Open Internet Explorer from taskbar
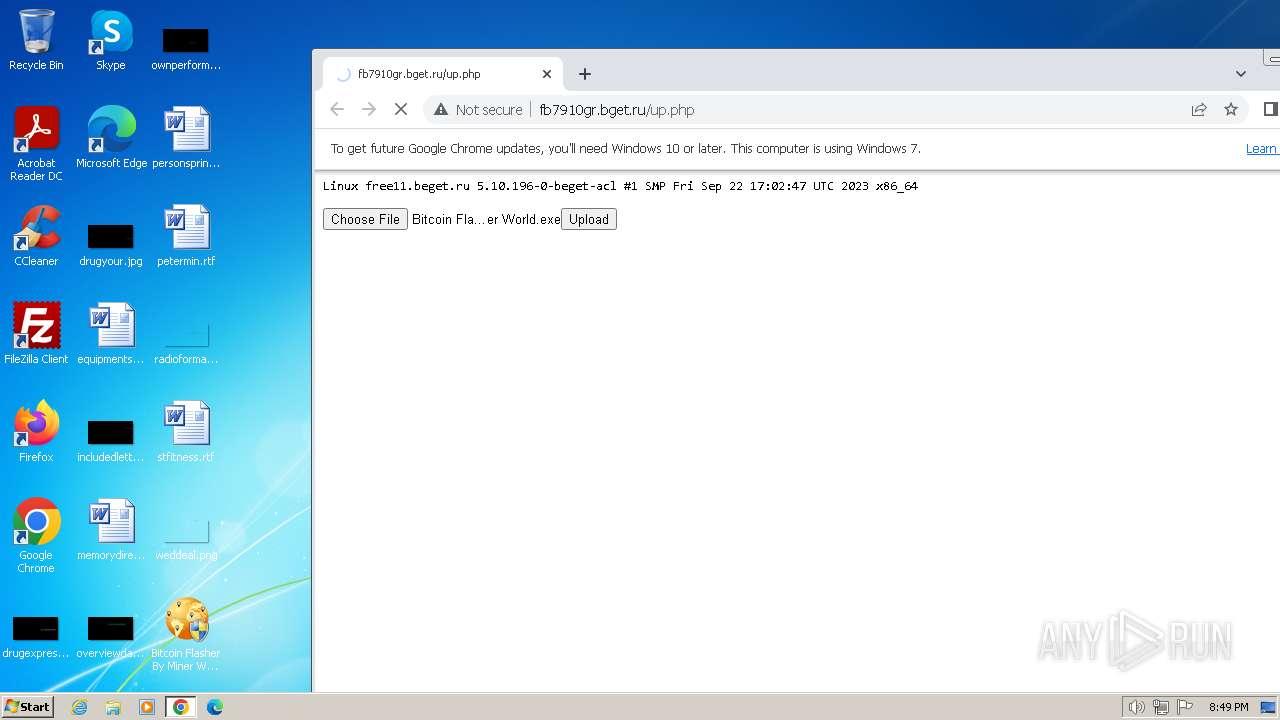This screenshot has width=1280, height=720. [79, 707]
